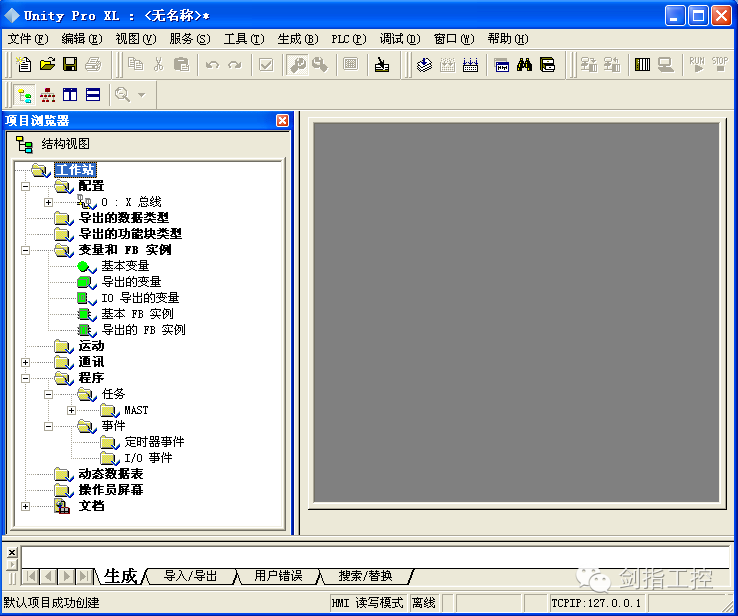This screenshot has width=738, height=616.
Task: Select 定时器事件 folder
Action: (x=154, y=442)
